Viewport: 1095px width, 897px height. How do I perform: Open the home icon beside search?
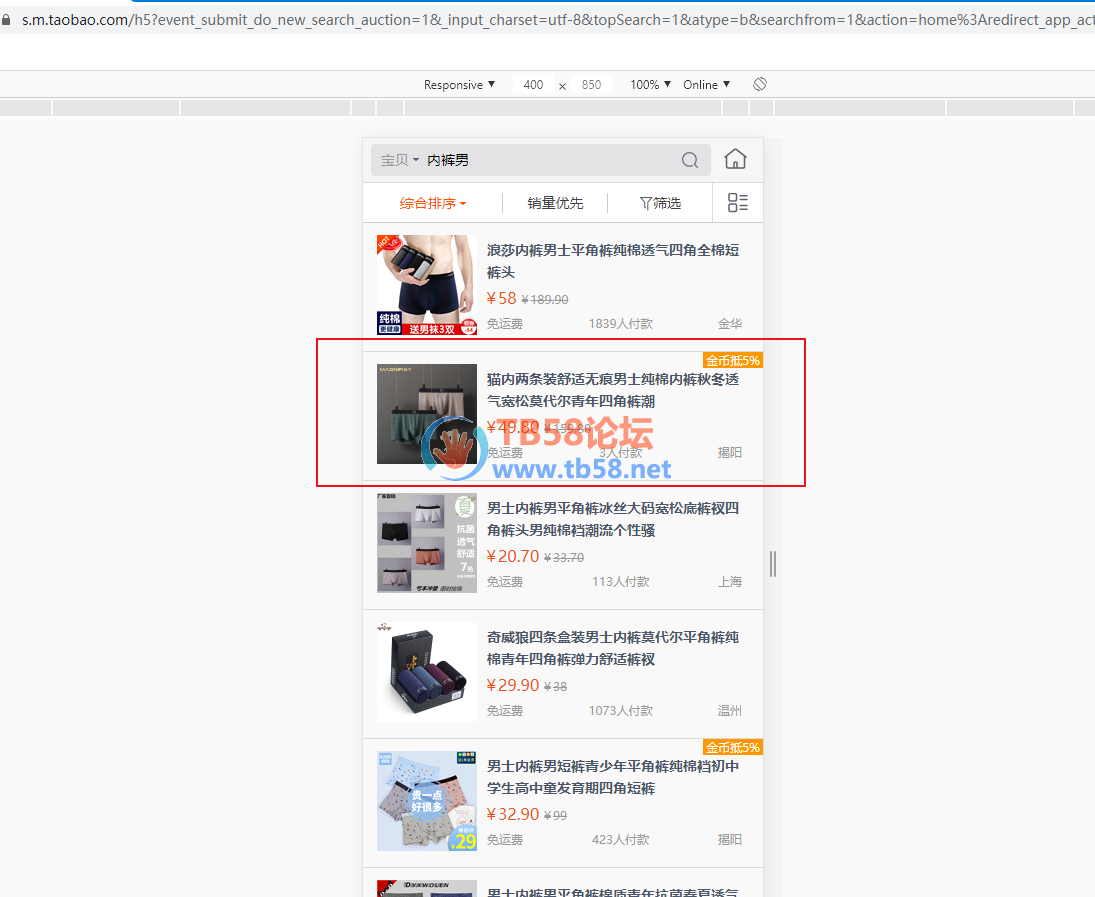(x=735, y=159)
